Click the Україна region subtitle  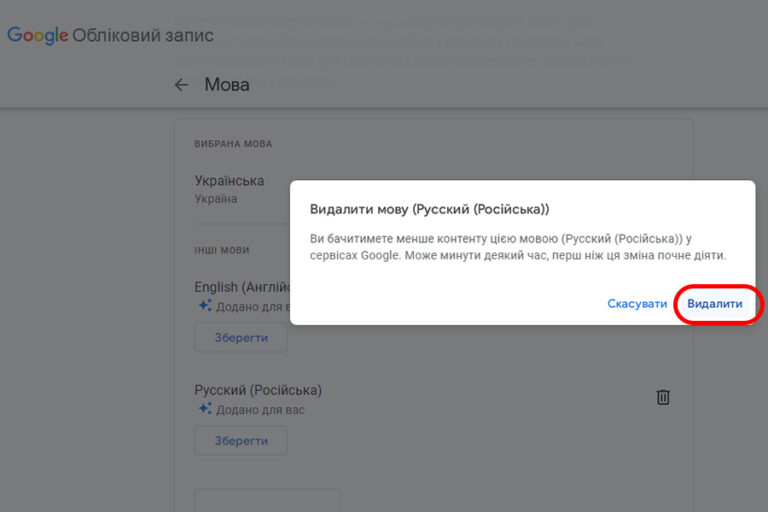pos(216,199)
